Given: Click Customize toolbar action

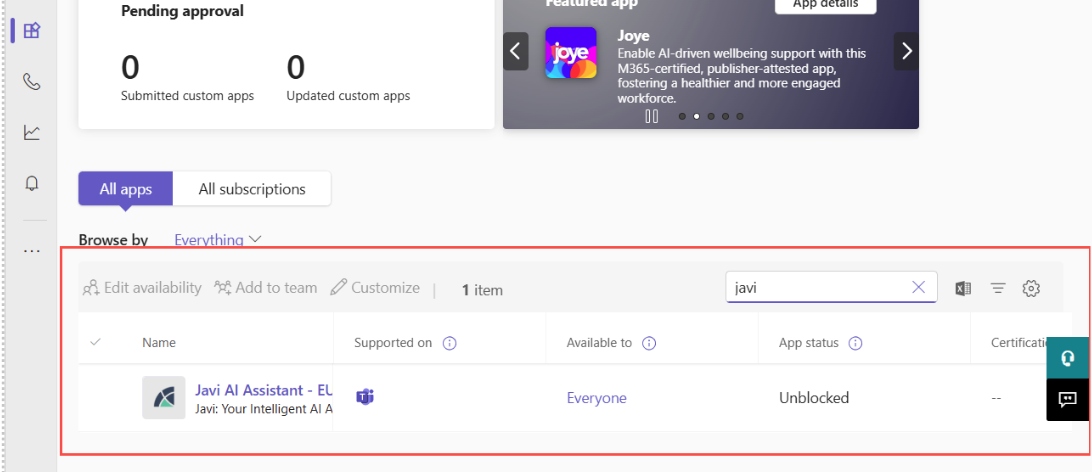Looking at the screenshot, I should [375, 288].
